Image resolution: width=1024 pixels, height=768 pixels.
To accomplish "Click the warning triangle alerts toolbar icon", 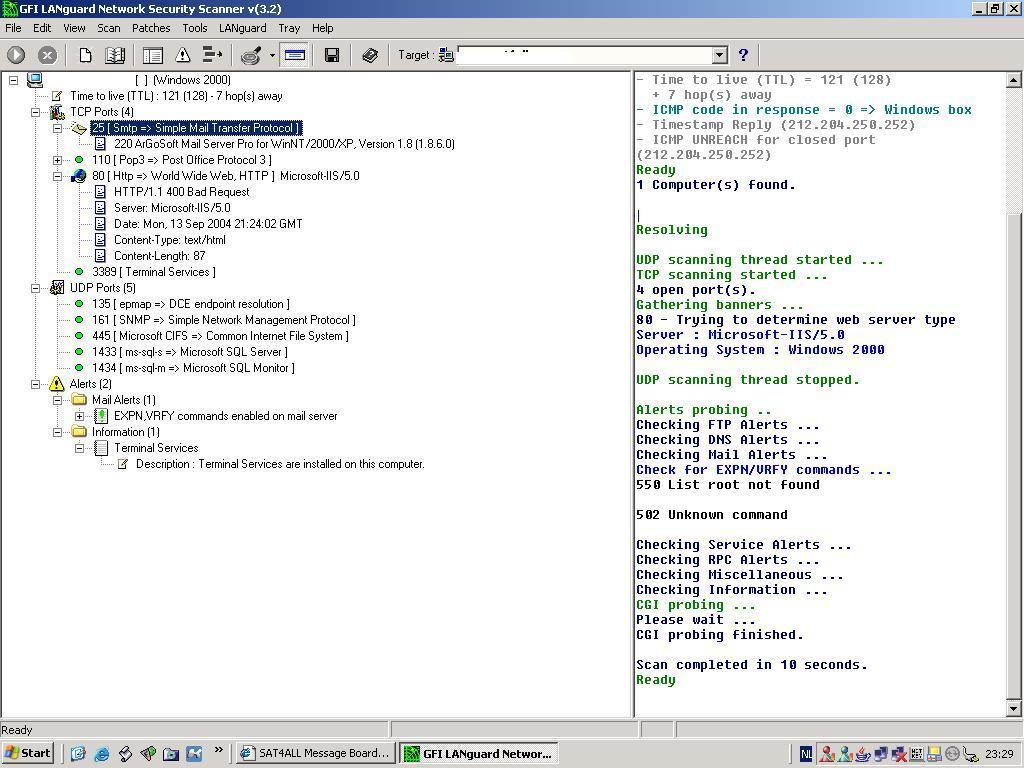I will [183, 56].
